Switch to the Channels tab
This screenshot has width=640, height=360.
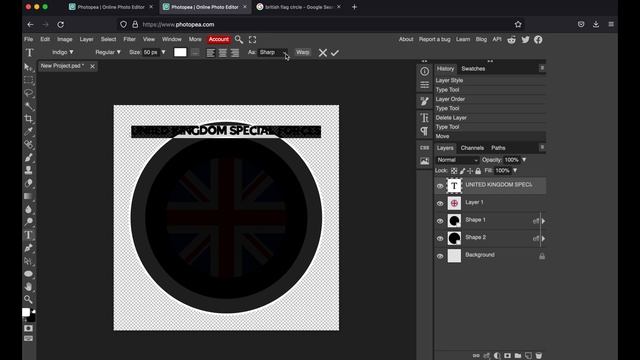tap(472, 148)
